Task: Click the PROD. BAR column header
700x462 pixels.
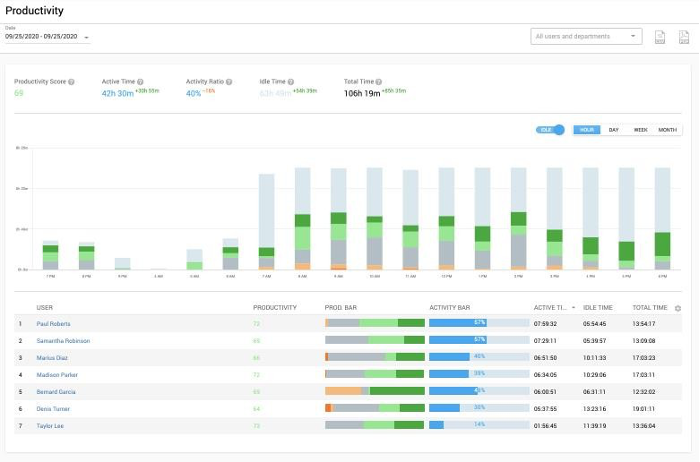Action: click(341, 308)
